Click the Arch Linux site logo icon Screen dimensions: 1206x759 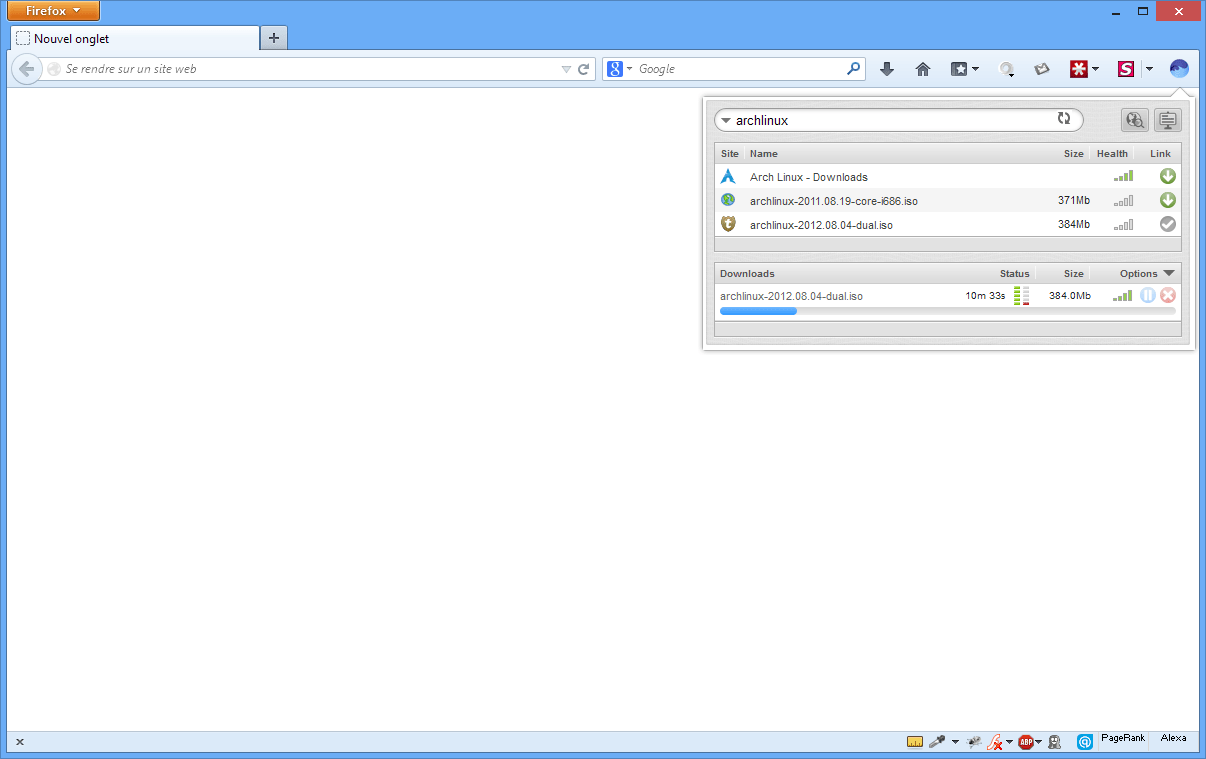click(728, 176)
